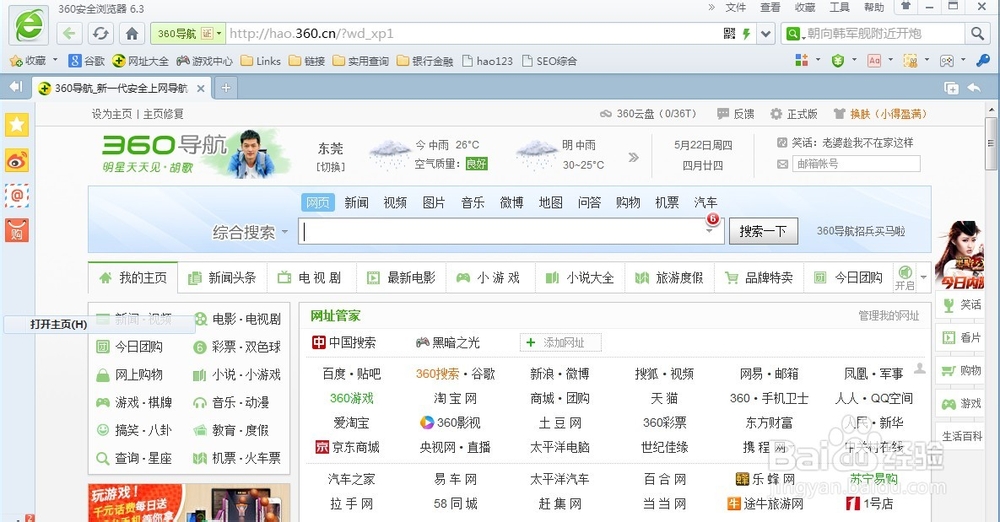Open the 淘宝网 link
The image size is (1000, 522).
(x=455, y=398)
